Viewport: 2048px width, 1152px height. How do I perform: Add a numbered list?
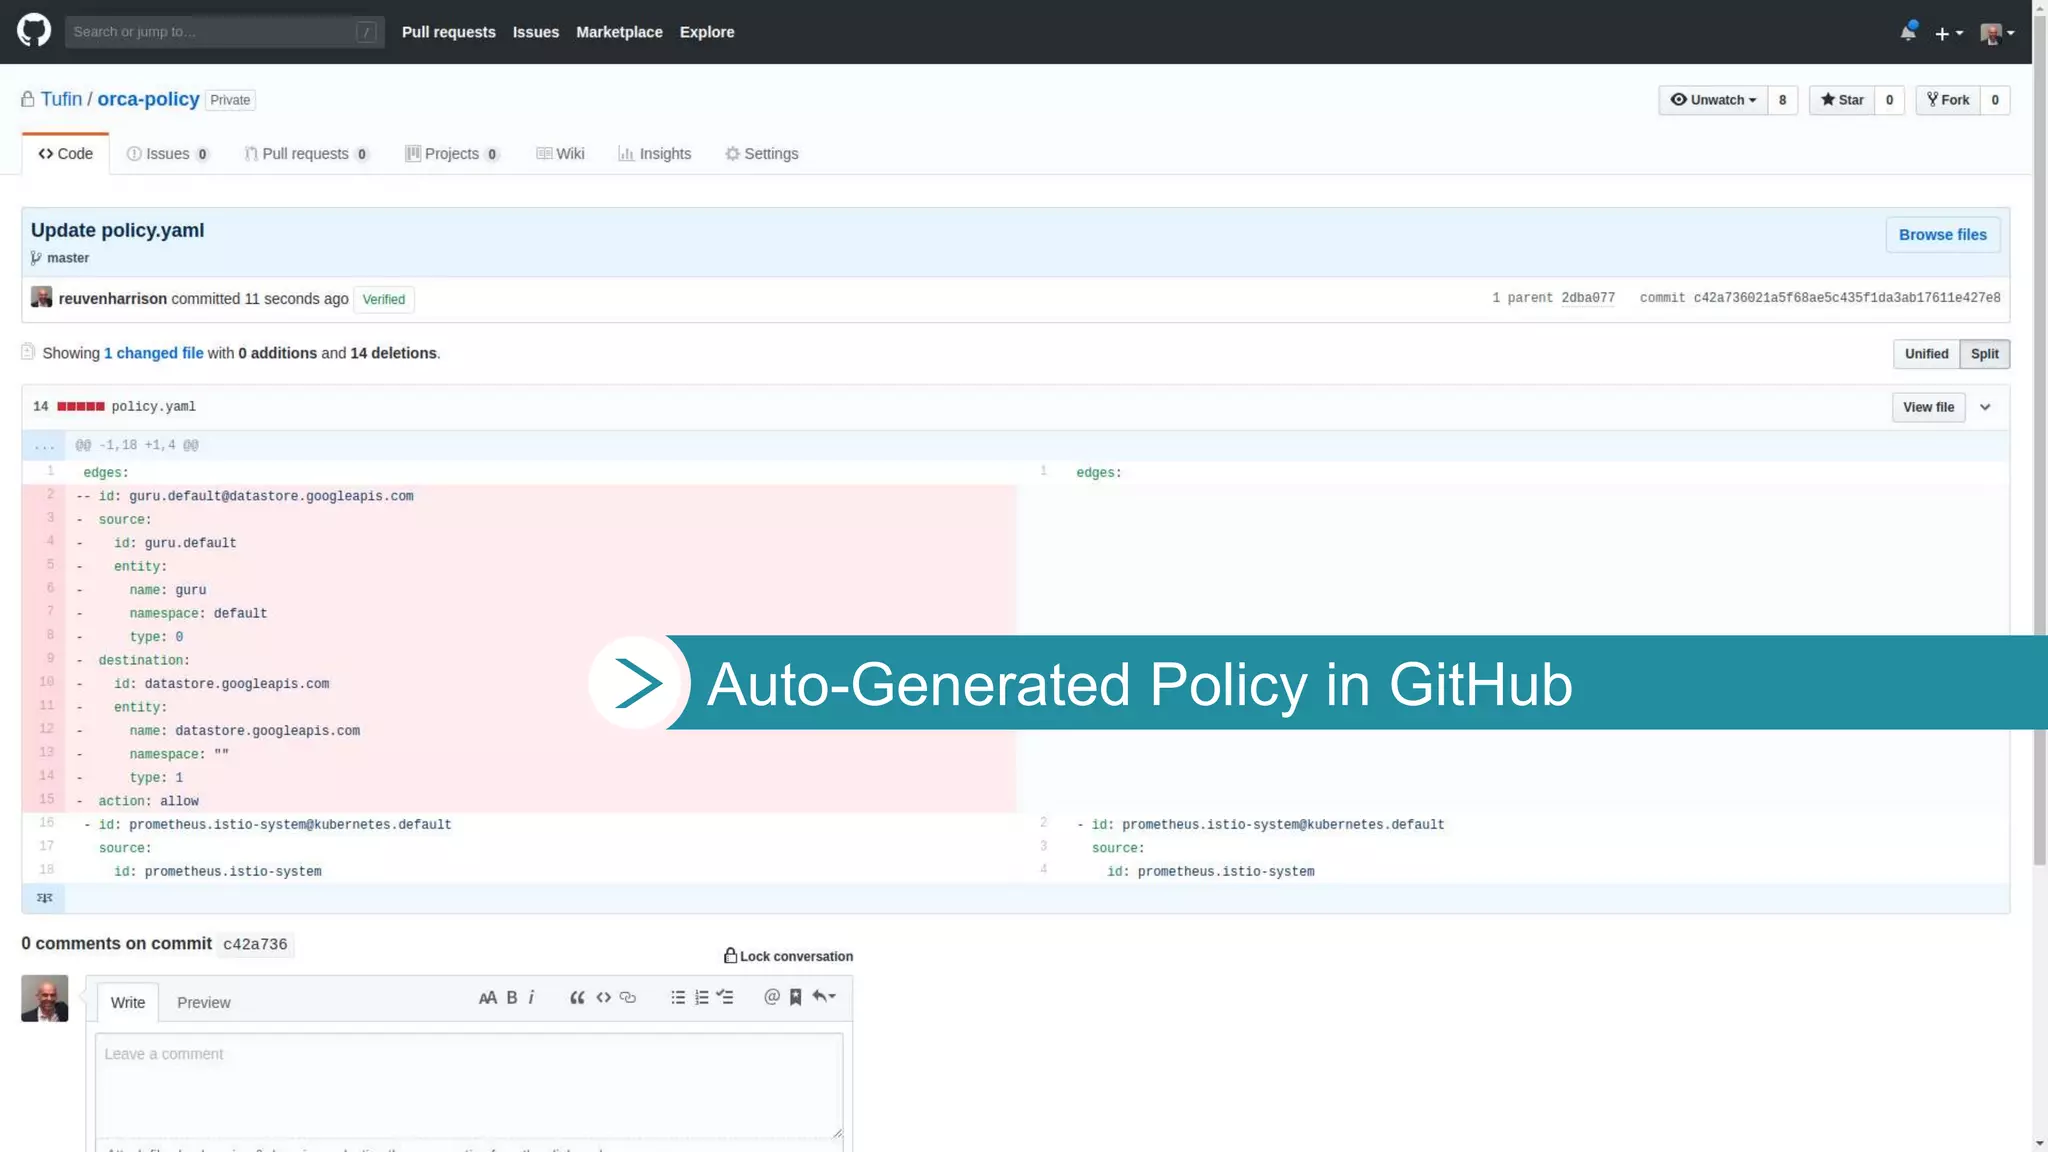pos(701,998)
